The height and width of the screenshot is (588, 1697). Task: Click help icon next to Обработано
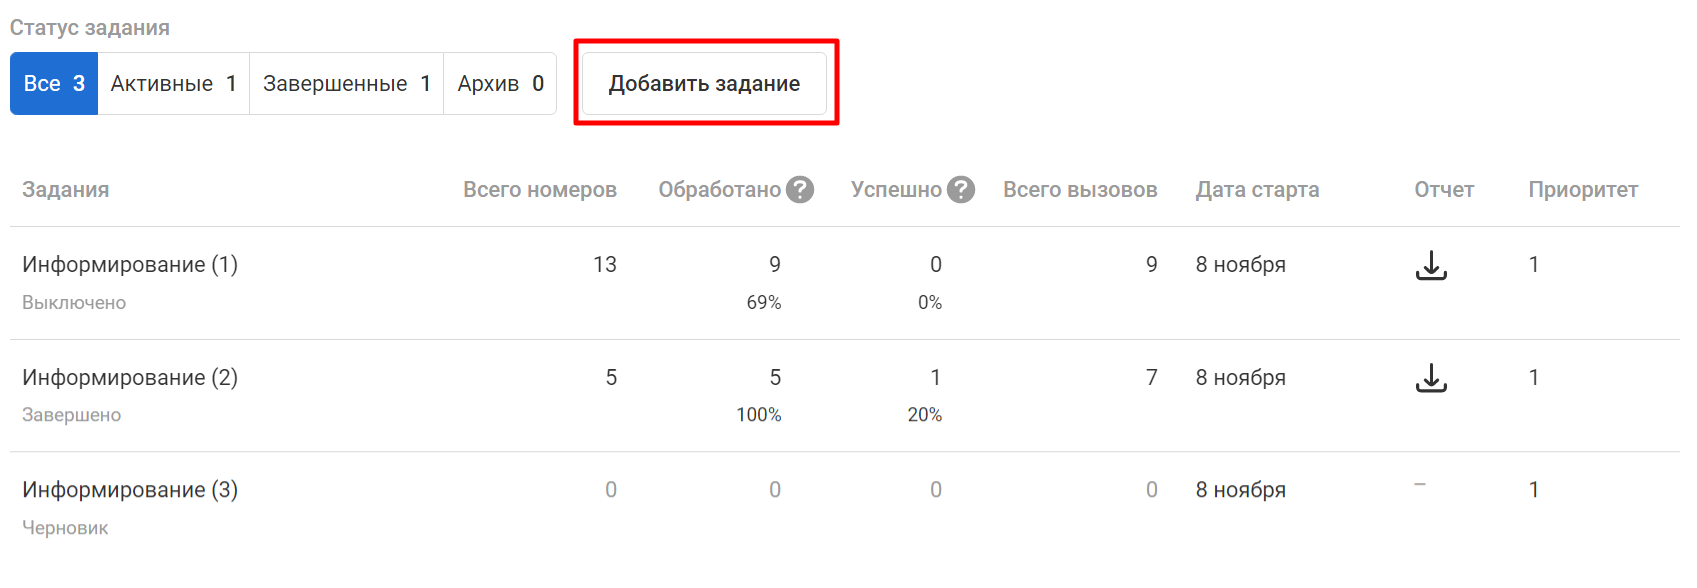[800, 190]
